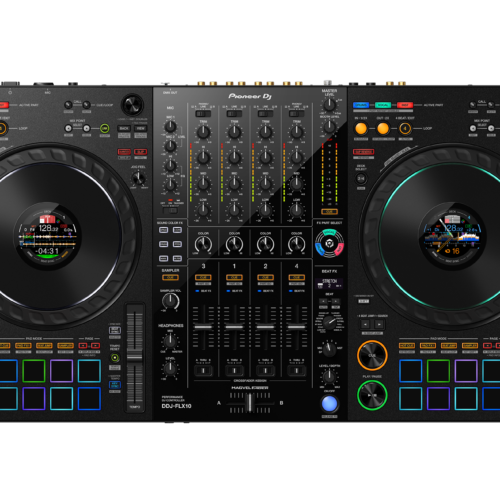The image size is (500, 500).
Task: Click the channel 1 volume fader
Action: coord(234,327)
